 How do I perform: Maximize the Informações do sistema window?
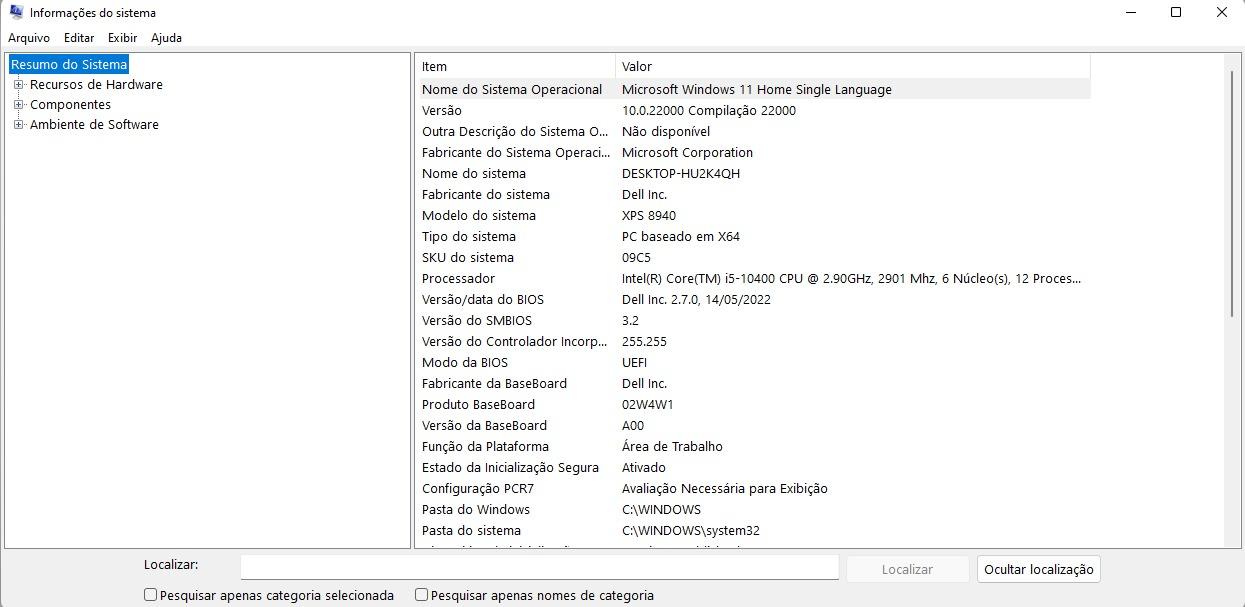click(1176, 13)
